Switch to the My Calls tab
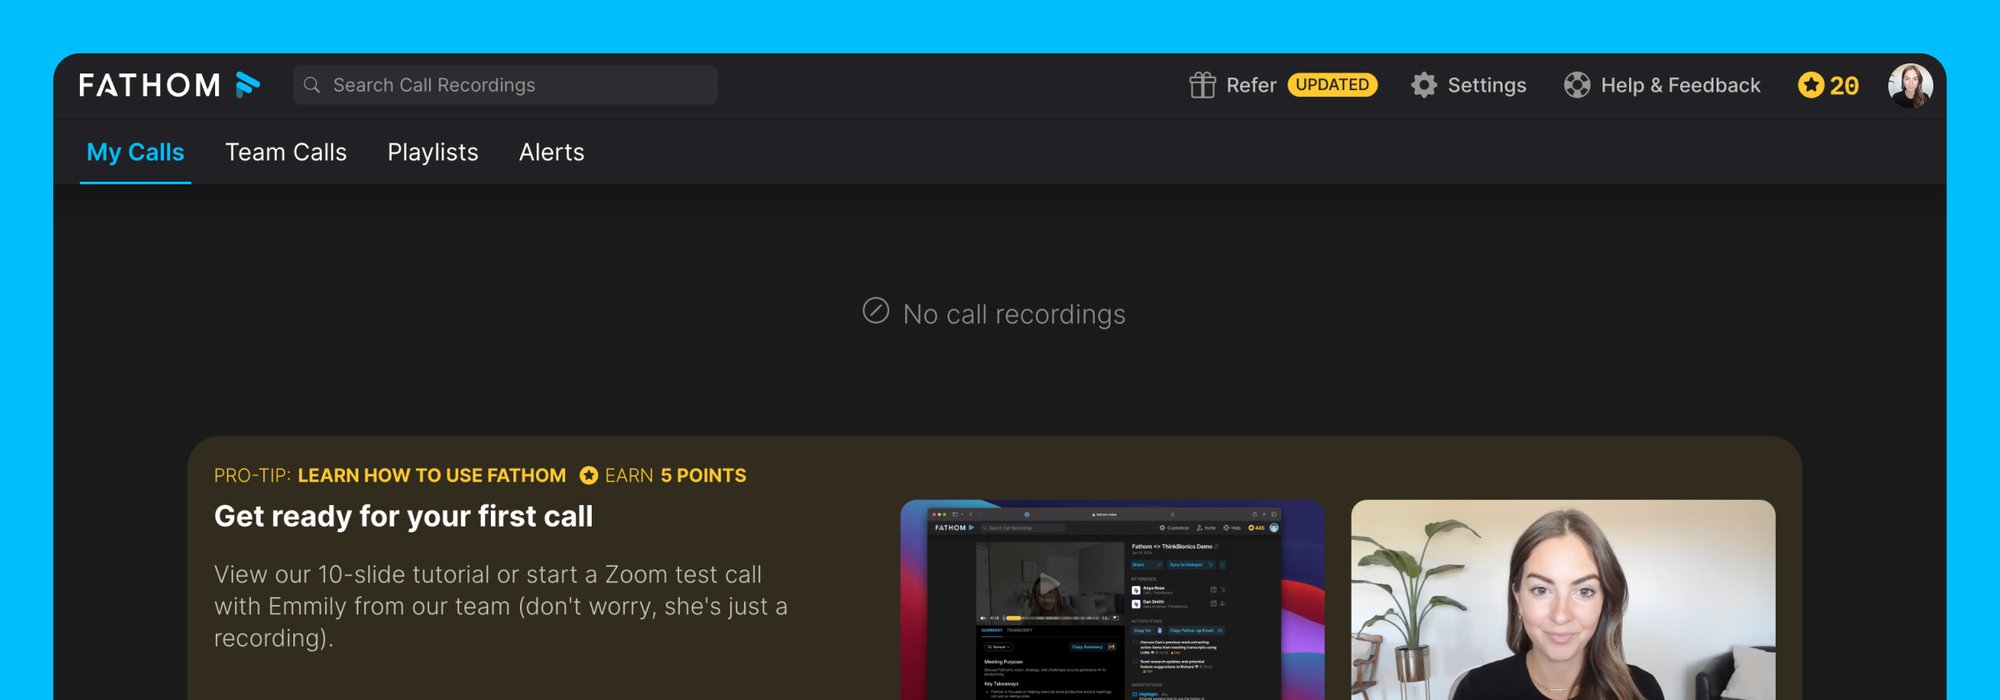2000x700 pixels. click(x=135, y=152)
